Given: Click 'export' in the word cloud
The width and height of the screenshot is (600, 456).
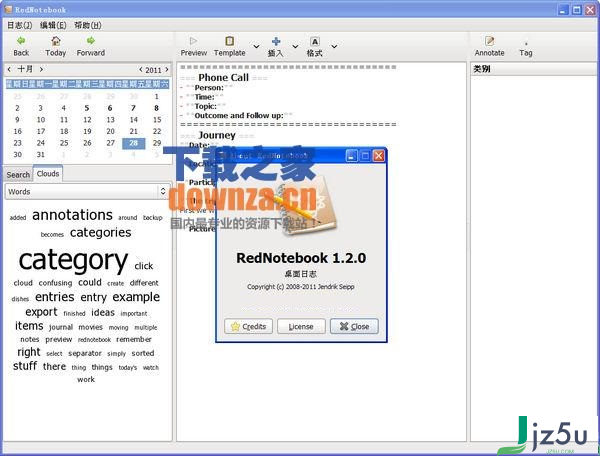Looking at the screenshot, I should pyautogui.click(x=41, y=312).
